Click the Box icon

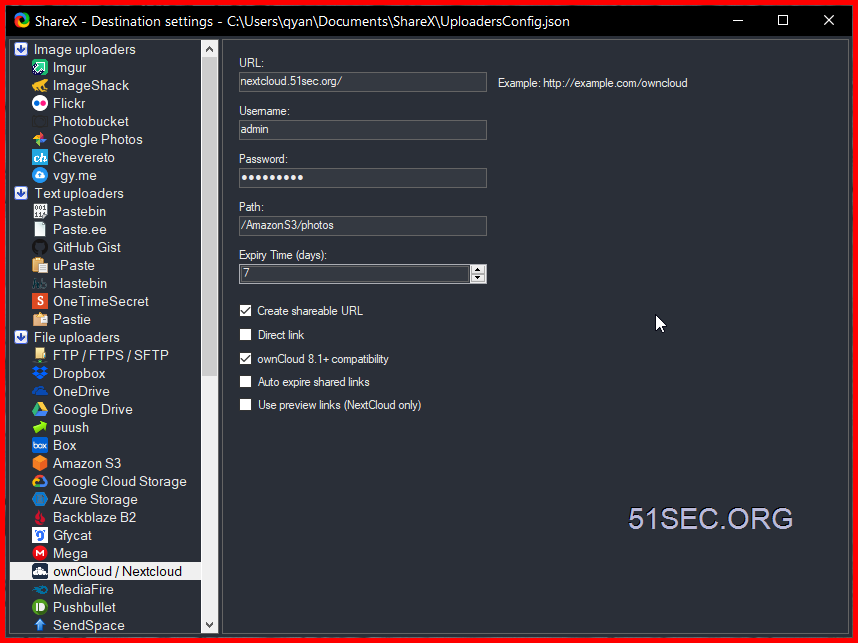[x=40, y=445]
